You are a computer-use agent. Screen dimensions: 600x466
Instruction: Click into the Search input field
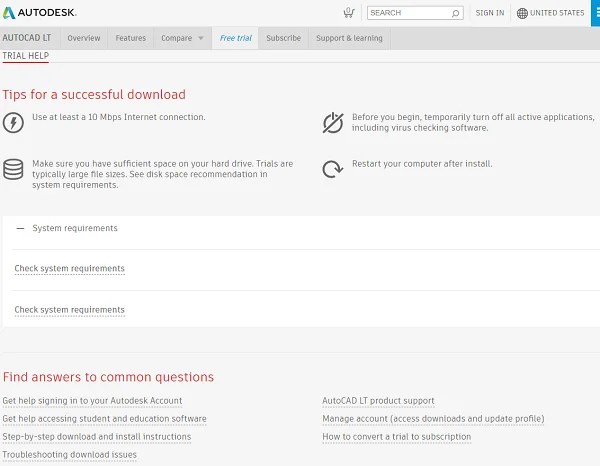[408, 13]
